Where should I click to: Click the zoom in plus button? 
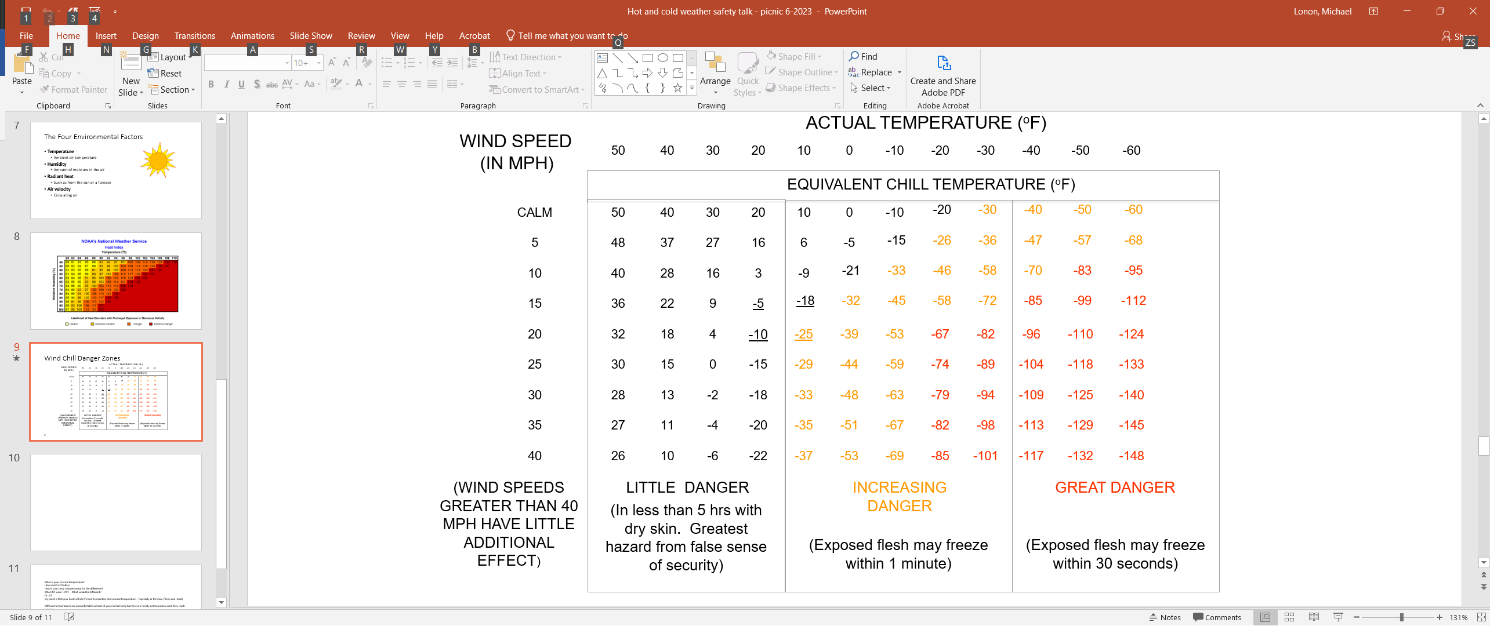(1438, 617)
